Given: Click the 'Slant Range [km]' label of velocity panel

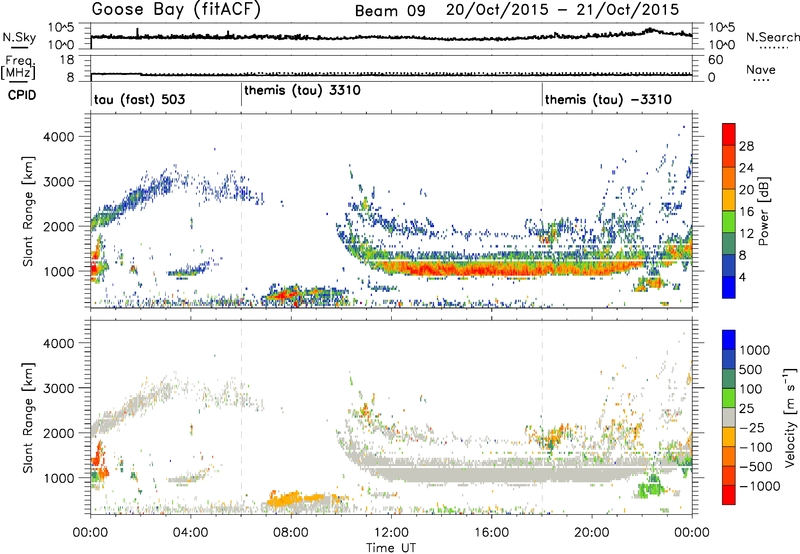Looking at the screenshot, I should 28,417.
